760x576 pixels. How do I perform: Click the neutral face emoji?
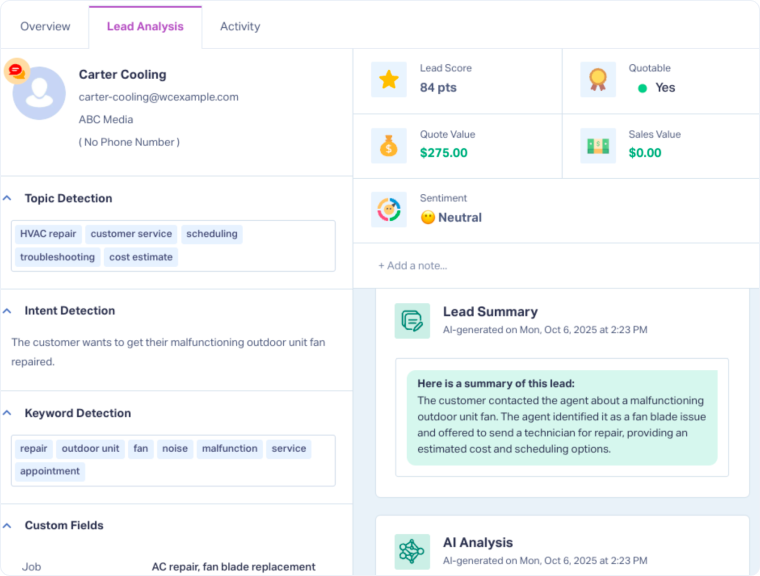[428, 217]
